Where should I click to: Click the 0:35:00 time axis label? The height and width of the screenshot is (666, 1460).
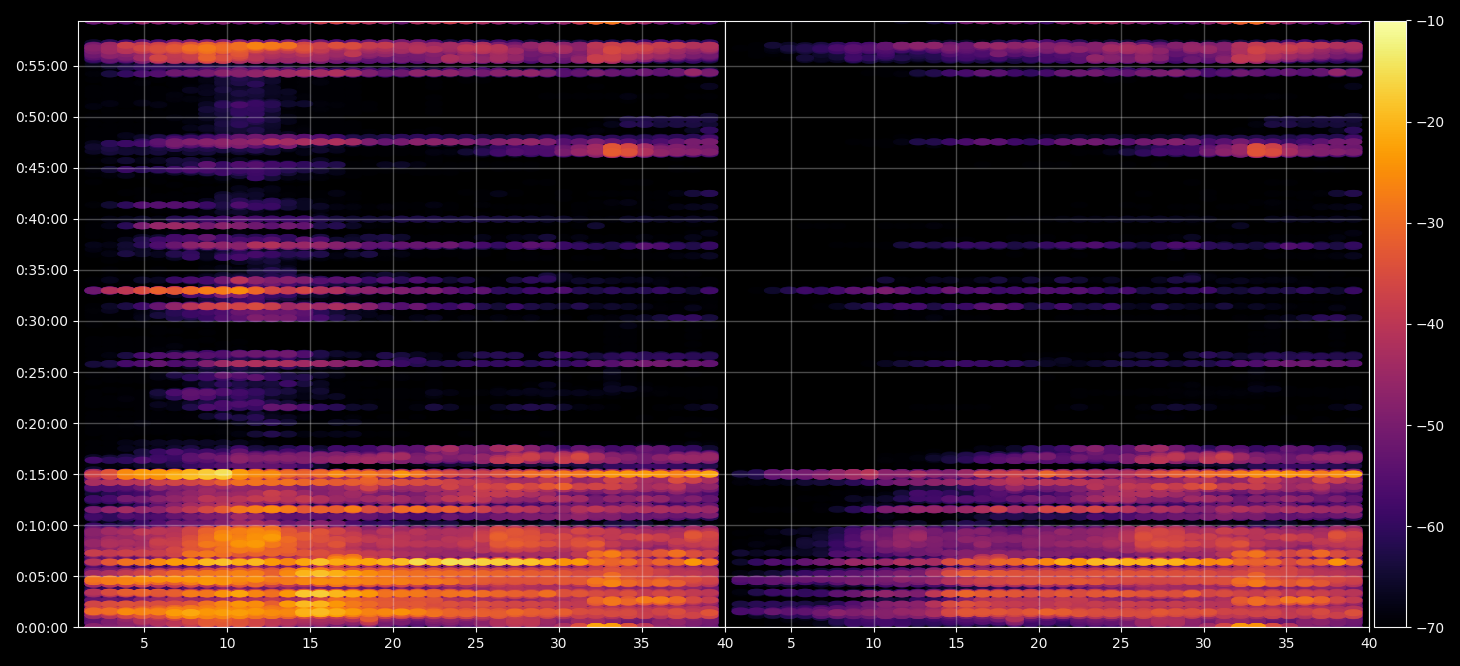click(42, 270)
